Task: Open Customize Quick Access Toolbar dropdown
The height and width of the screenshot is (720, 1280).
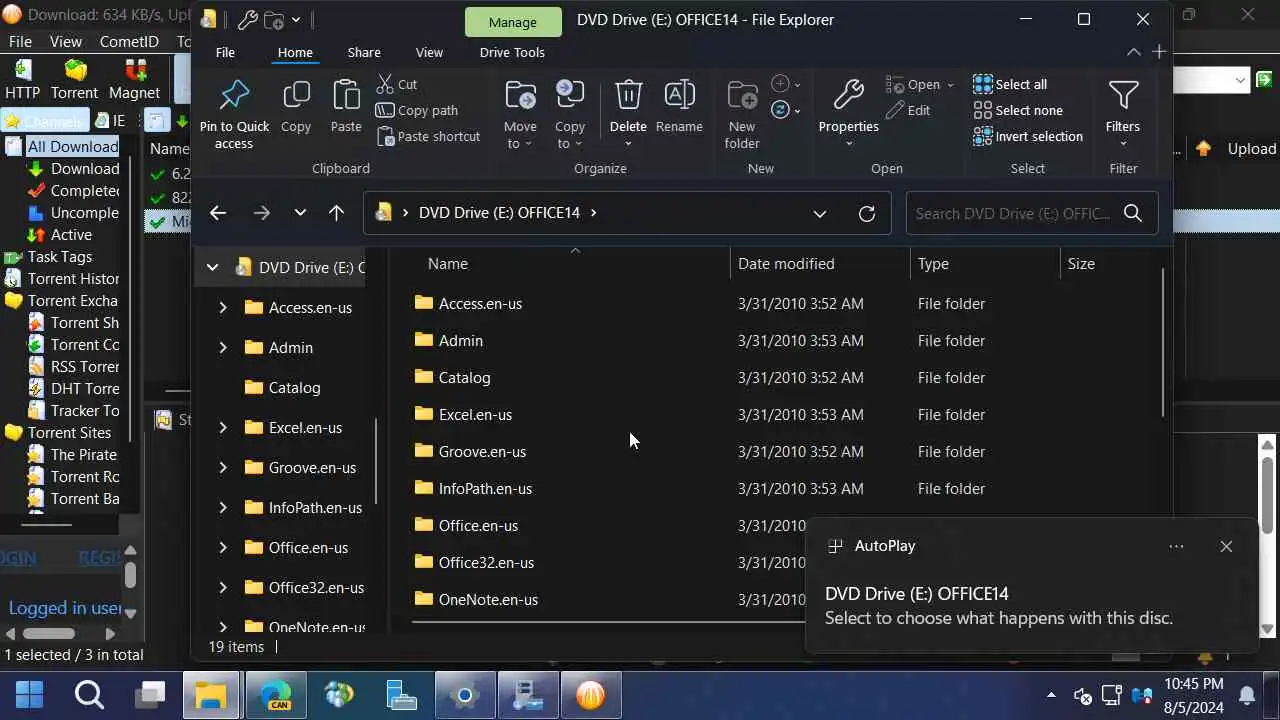Action: pyautogui.click(x=296, y=20)
